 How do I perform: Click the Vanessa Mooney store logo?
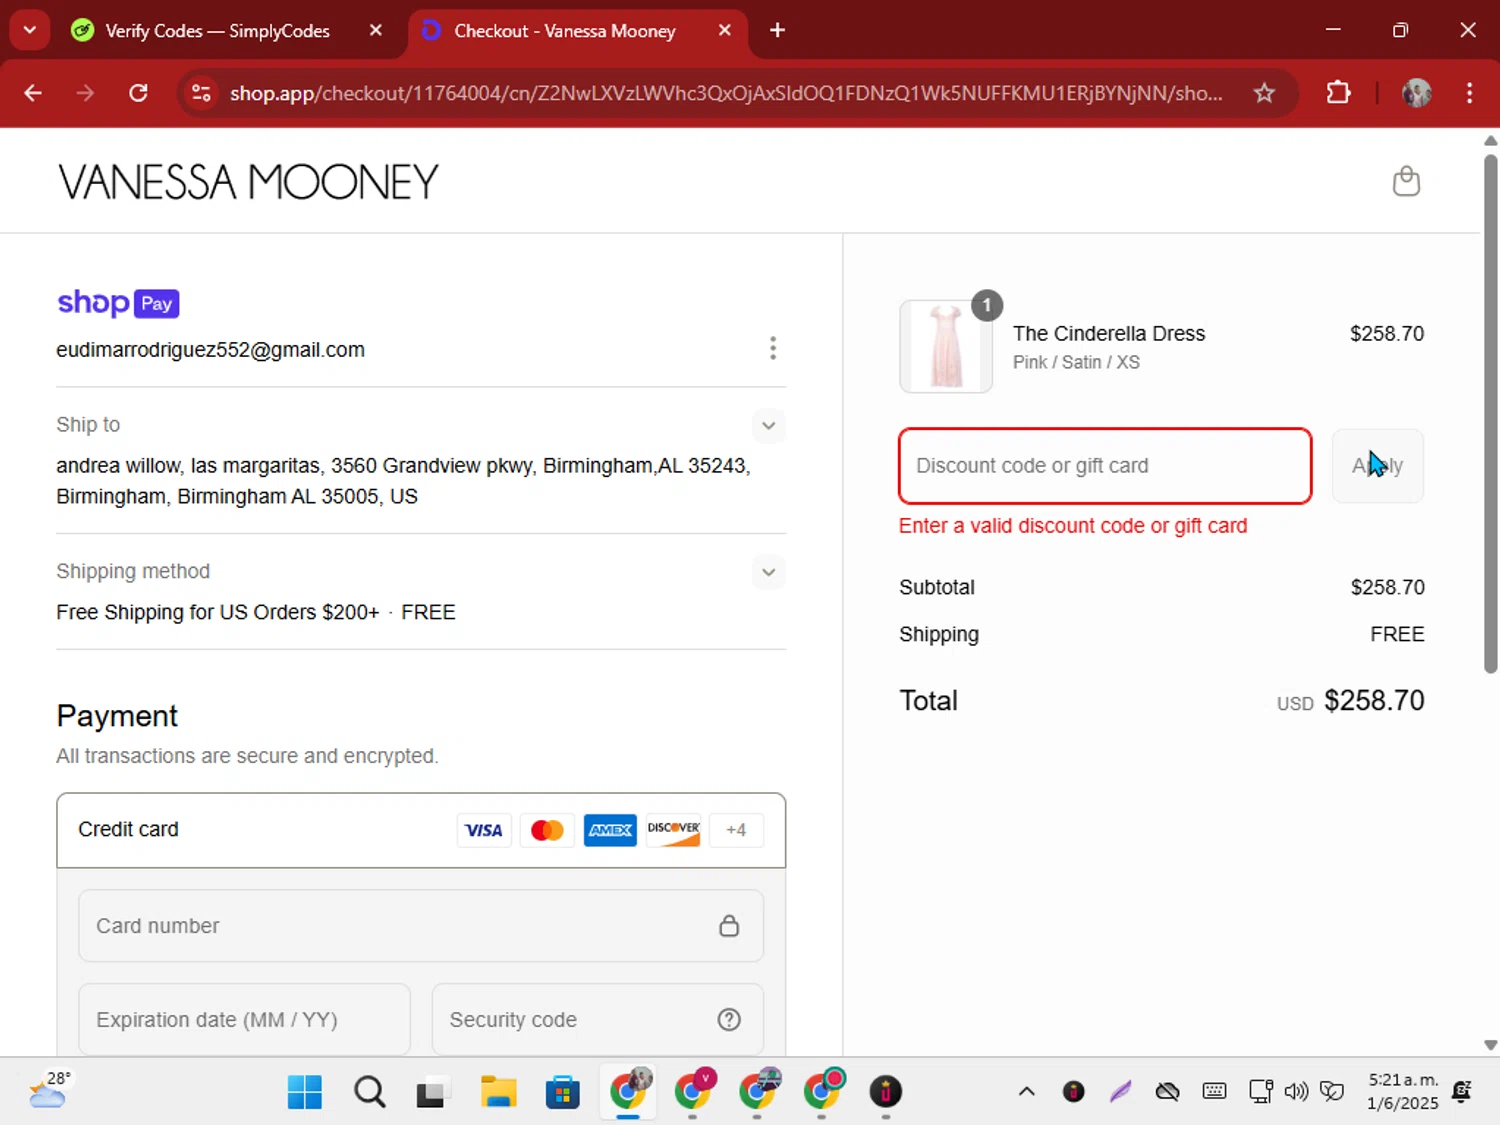tap(248, 182)
